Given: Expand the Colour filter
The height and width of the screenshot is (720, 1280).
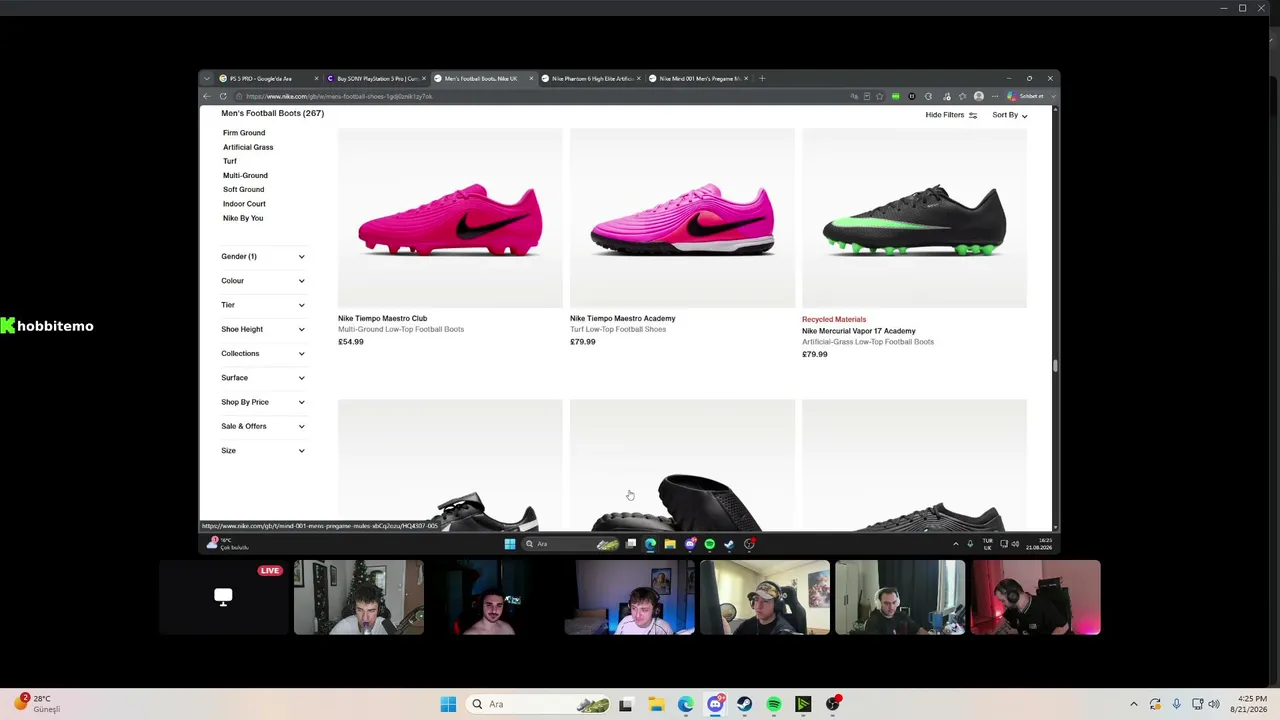Looking at the screenshot, I should [263, 281].
